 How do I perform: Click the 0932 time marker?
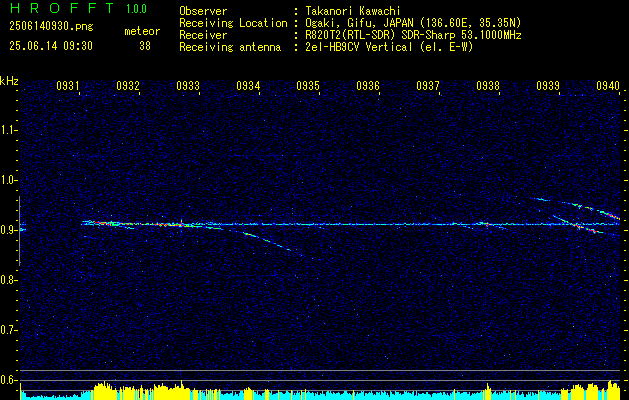pyautogui.click(x=128, y=85)
